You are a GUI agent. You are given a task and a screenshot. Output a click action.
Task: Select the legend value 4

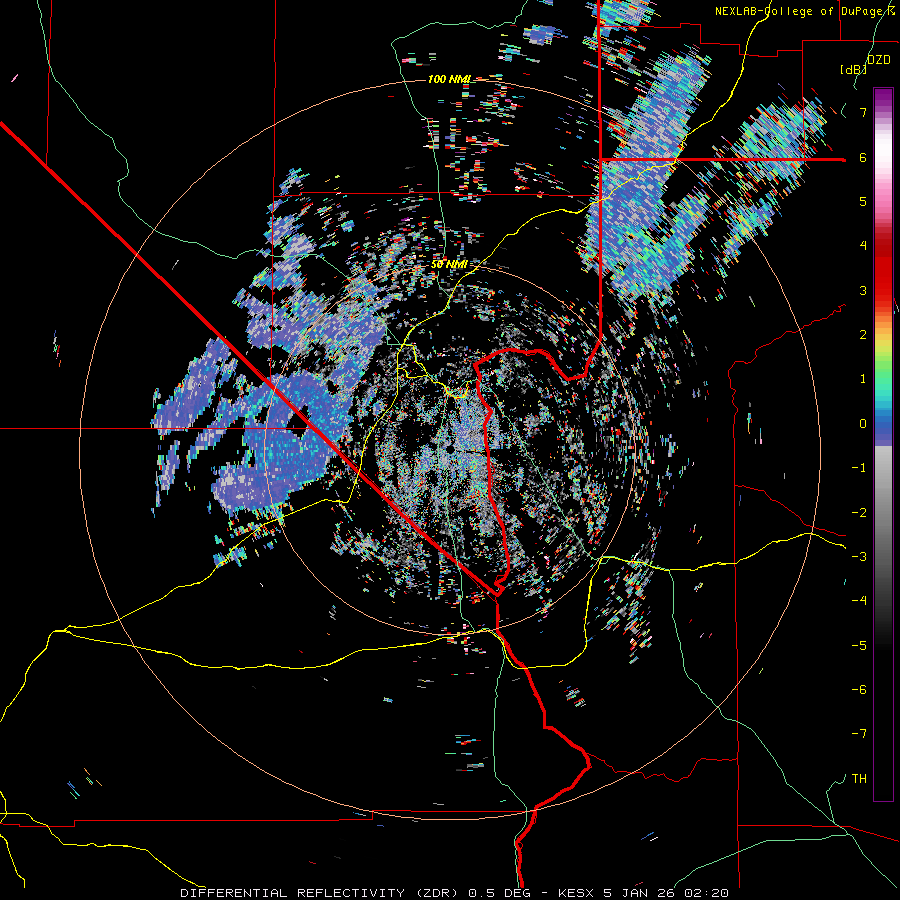[863, 246]
